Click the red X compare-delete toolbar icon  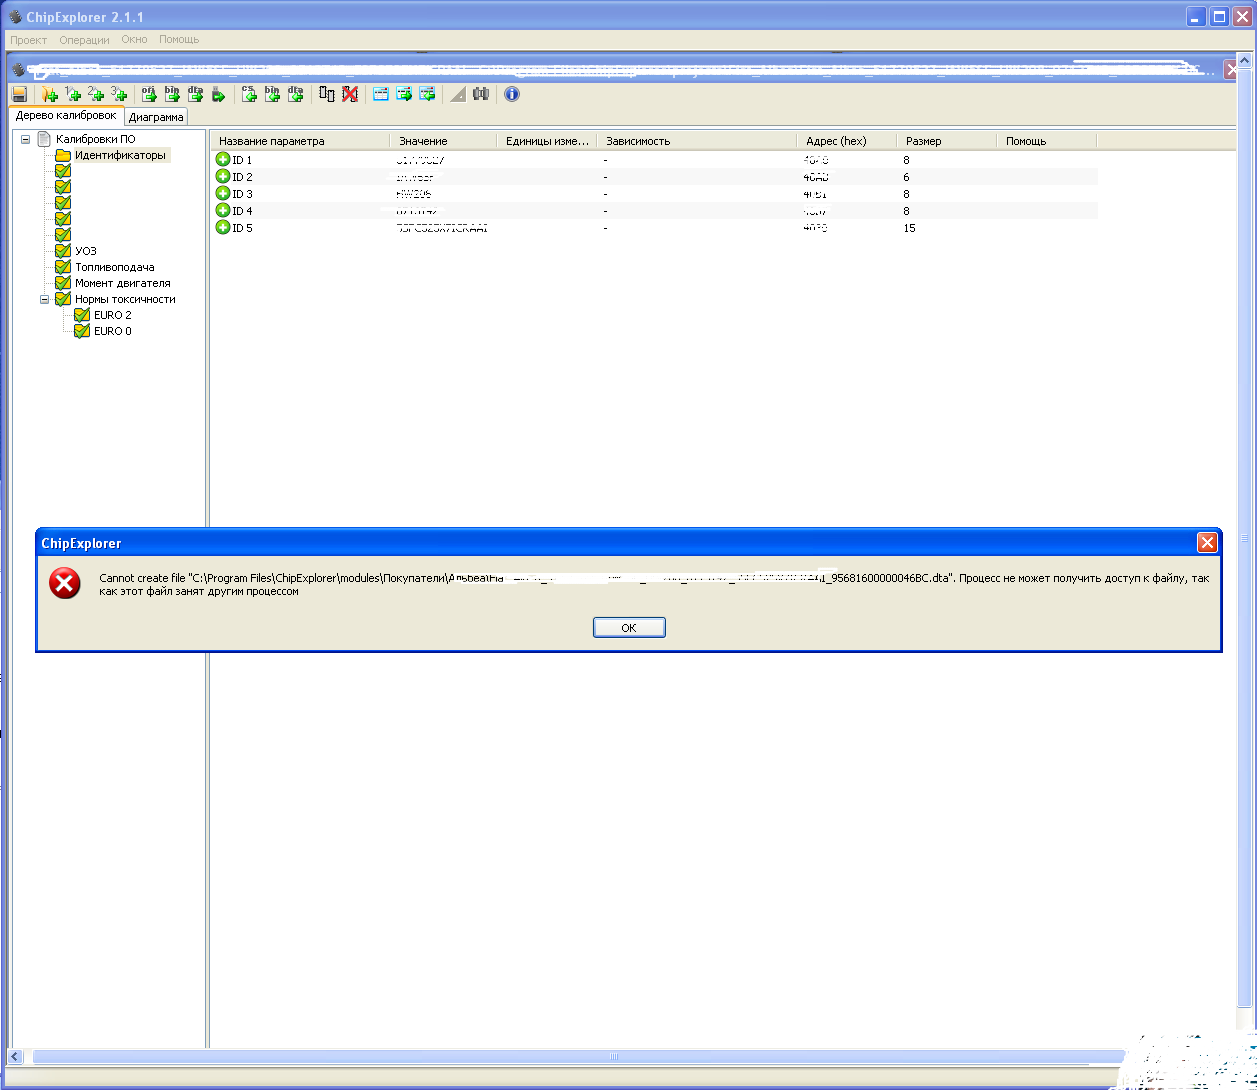click(x=349, y=94)
